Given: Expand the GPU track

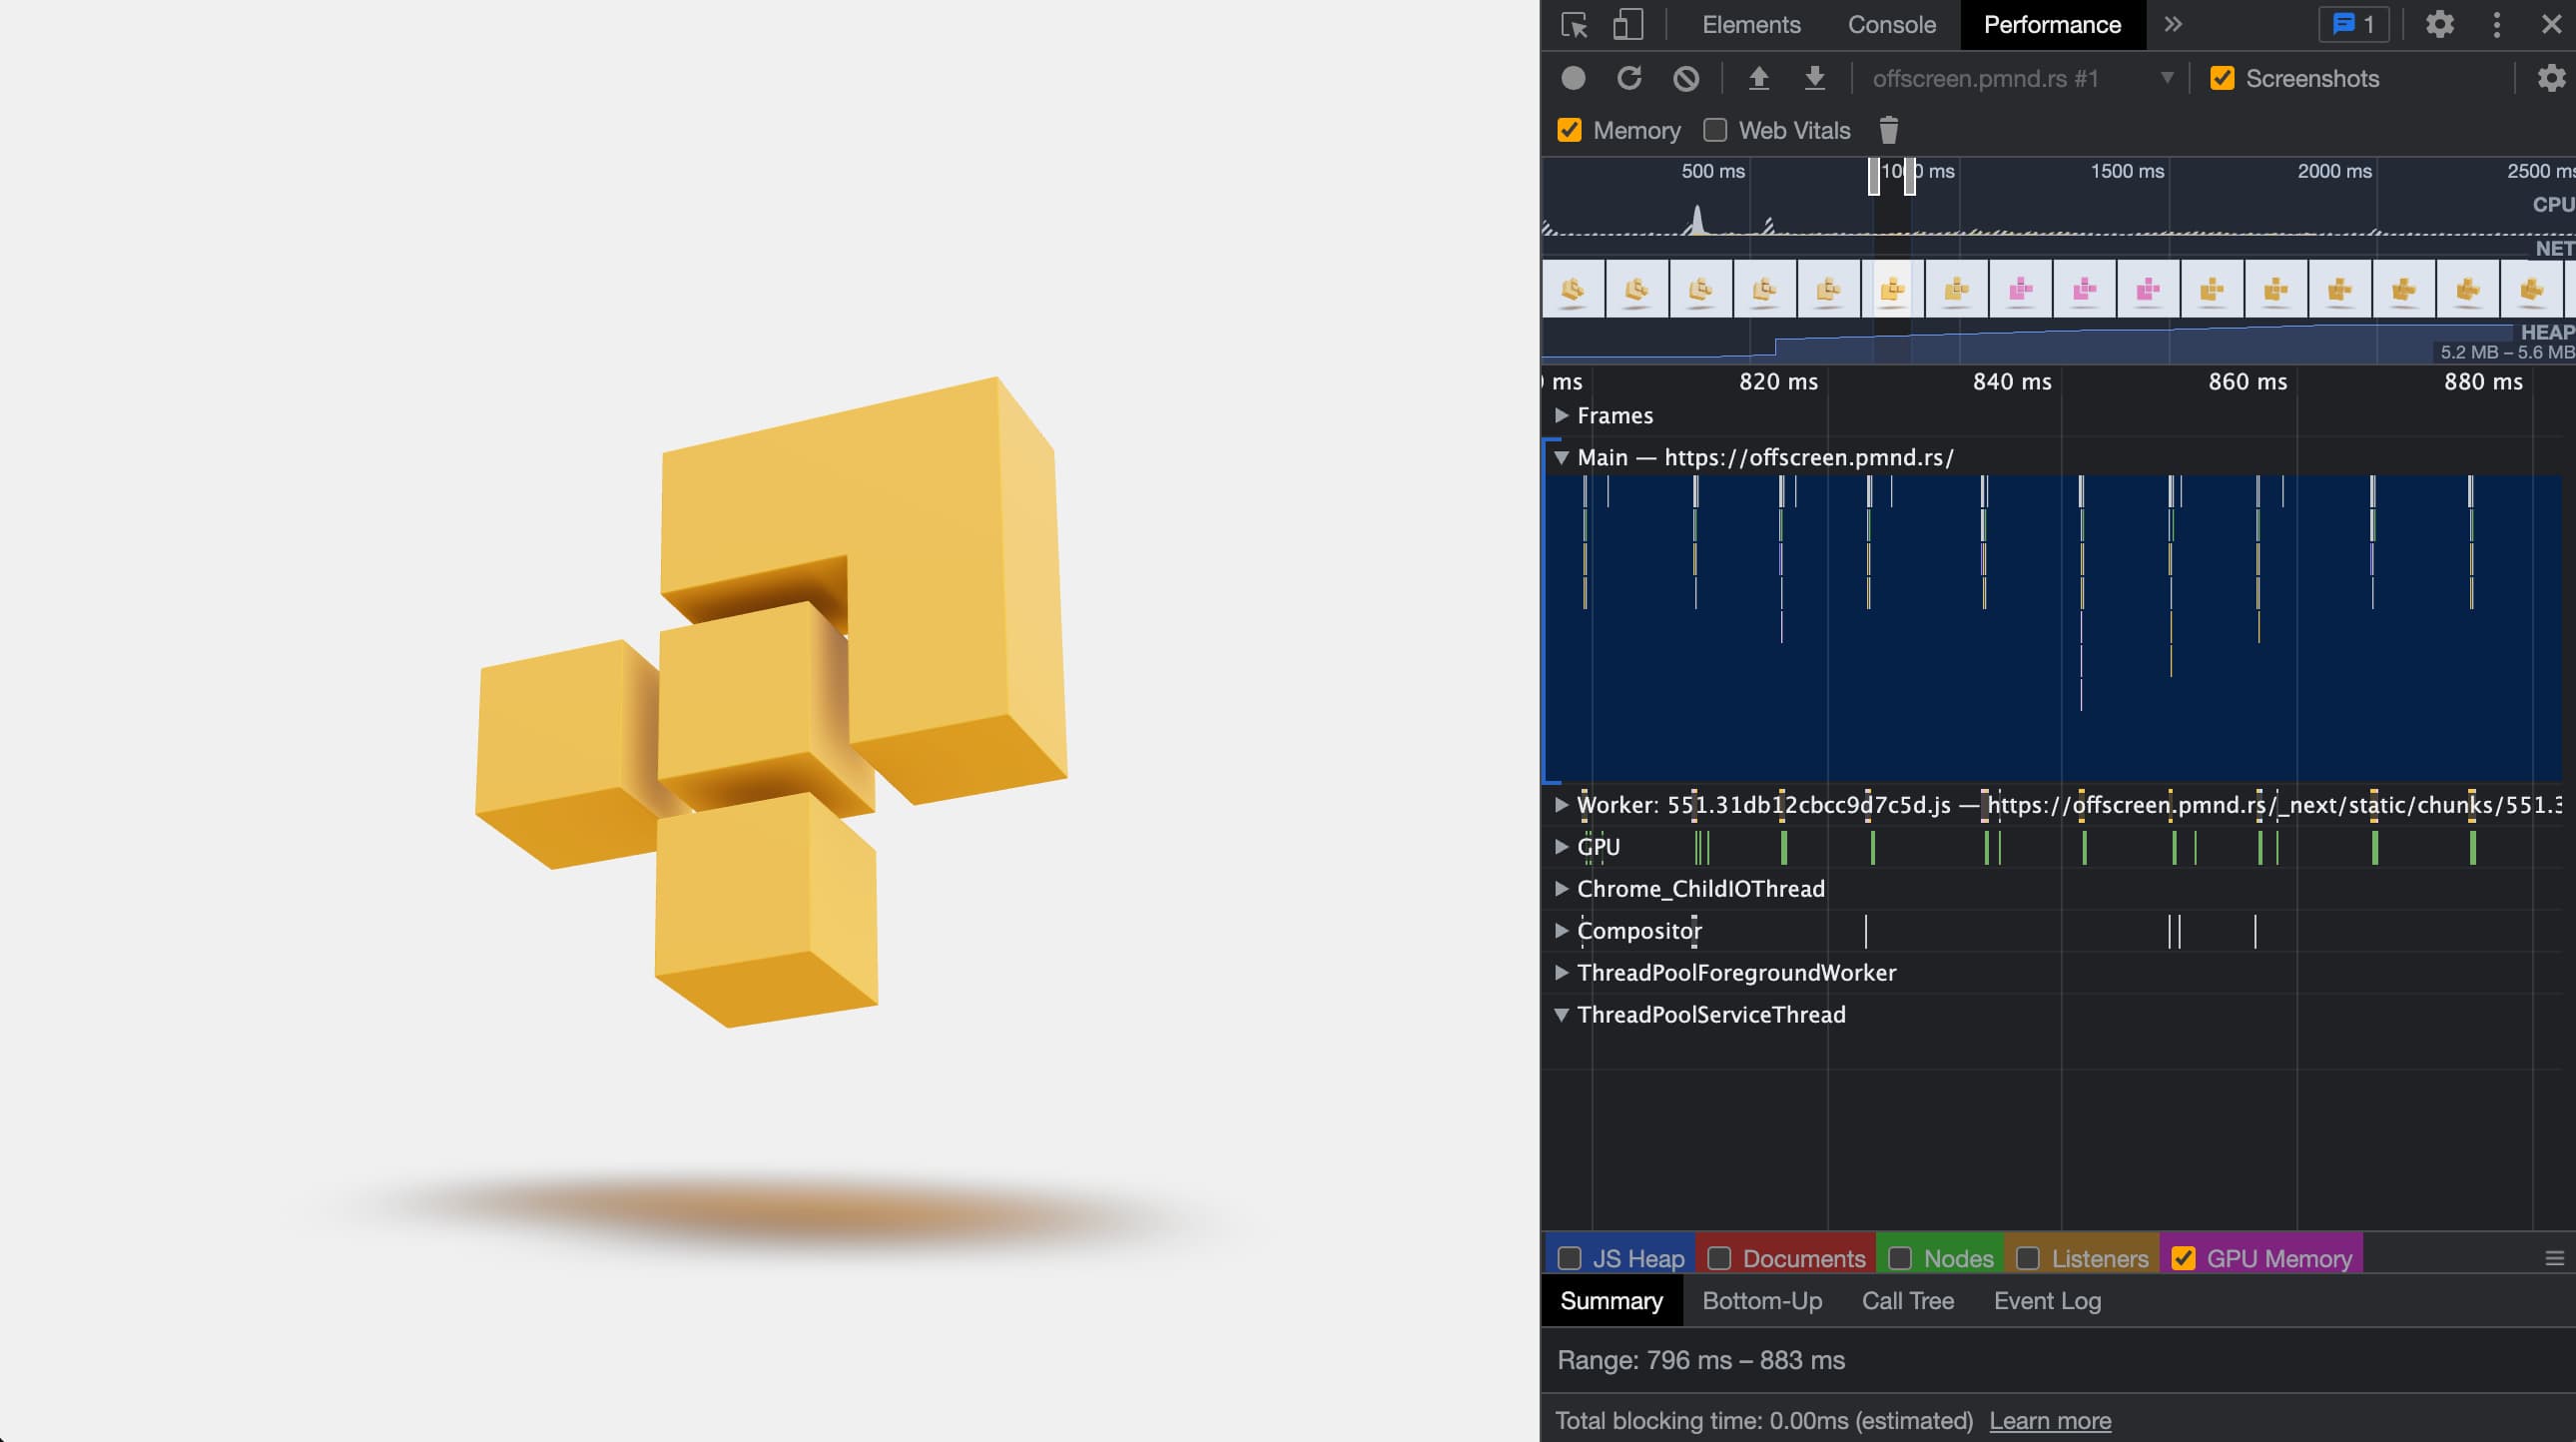Looking at the screenshot, I should point(1561,846).
